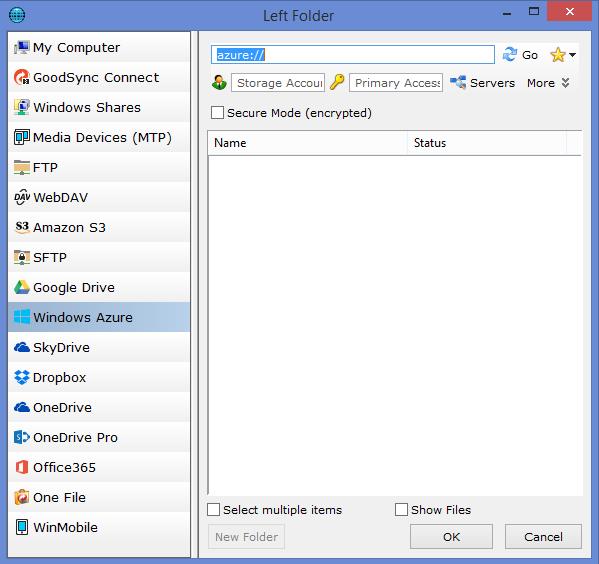
Task: Close the Left Folder dialog
Action: 570,11
